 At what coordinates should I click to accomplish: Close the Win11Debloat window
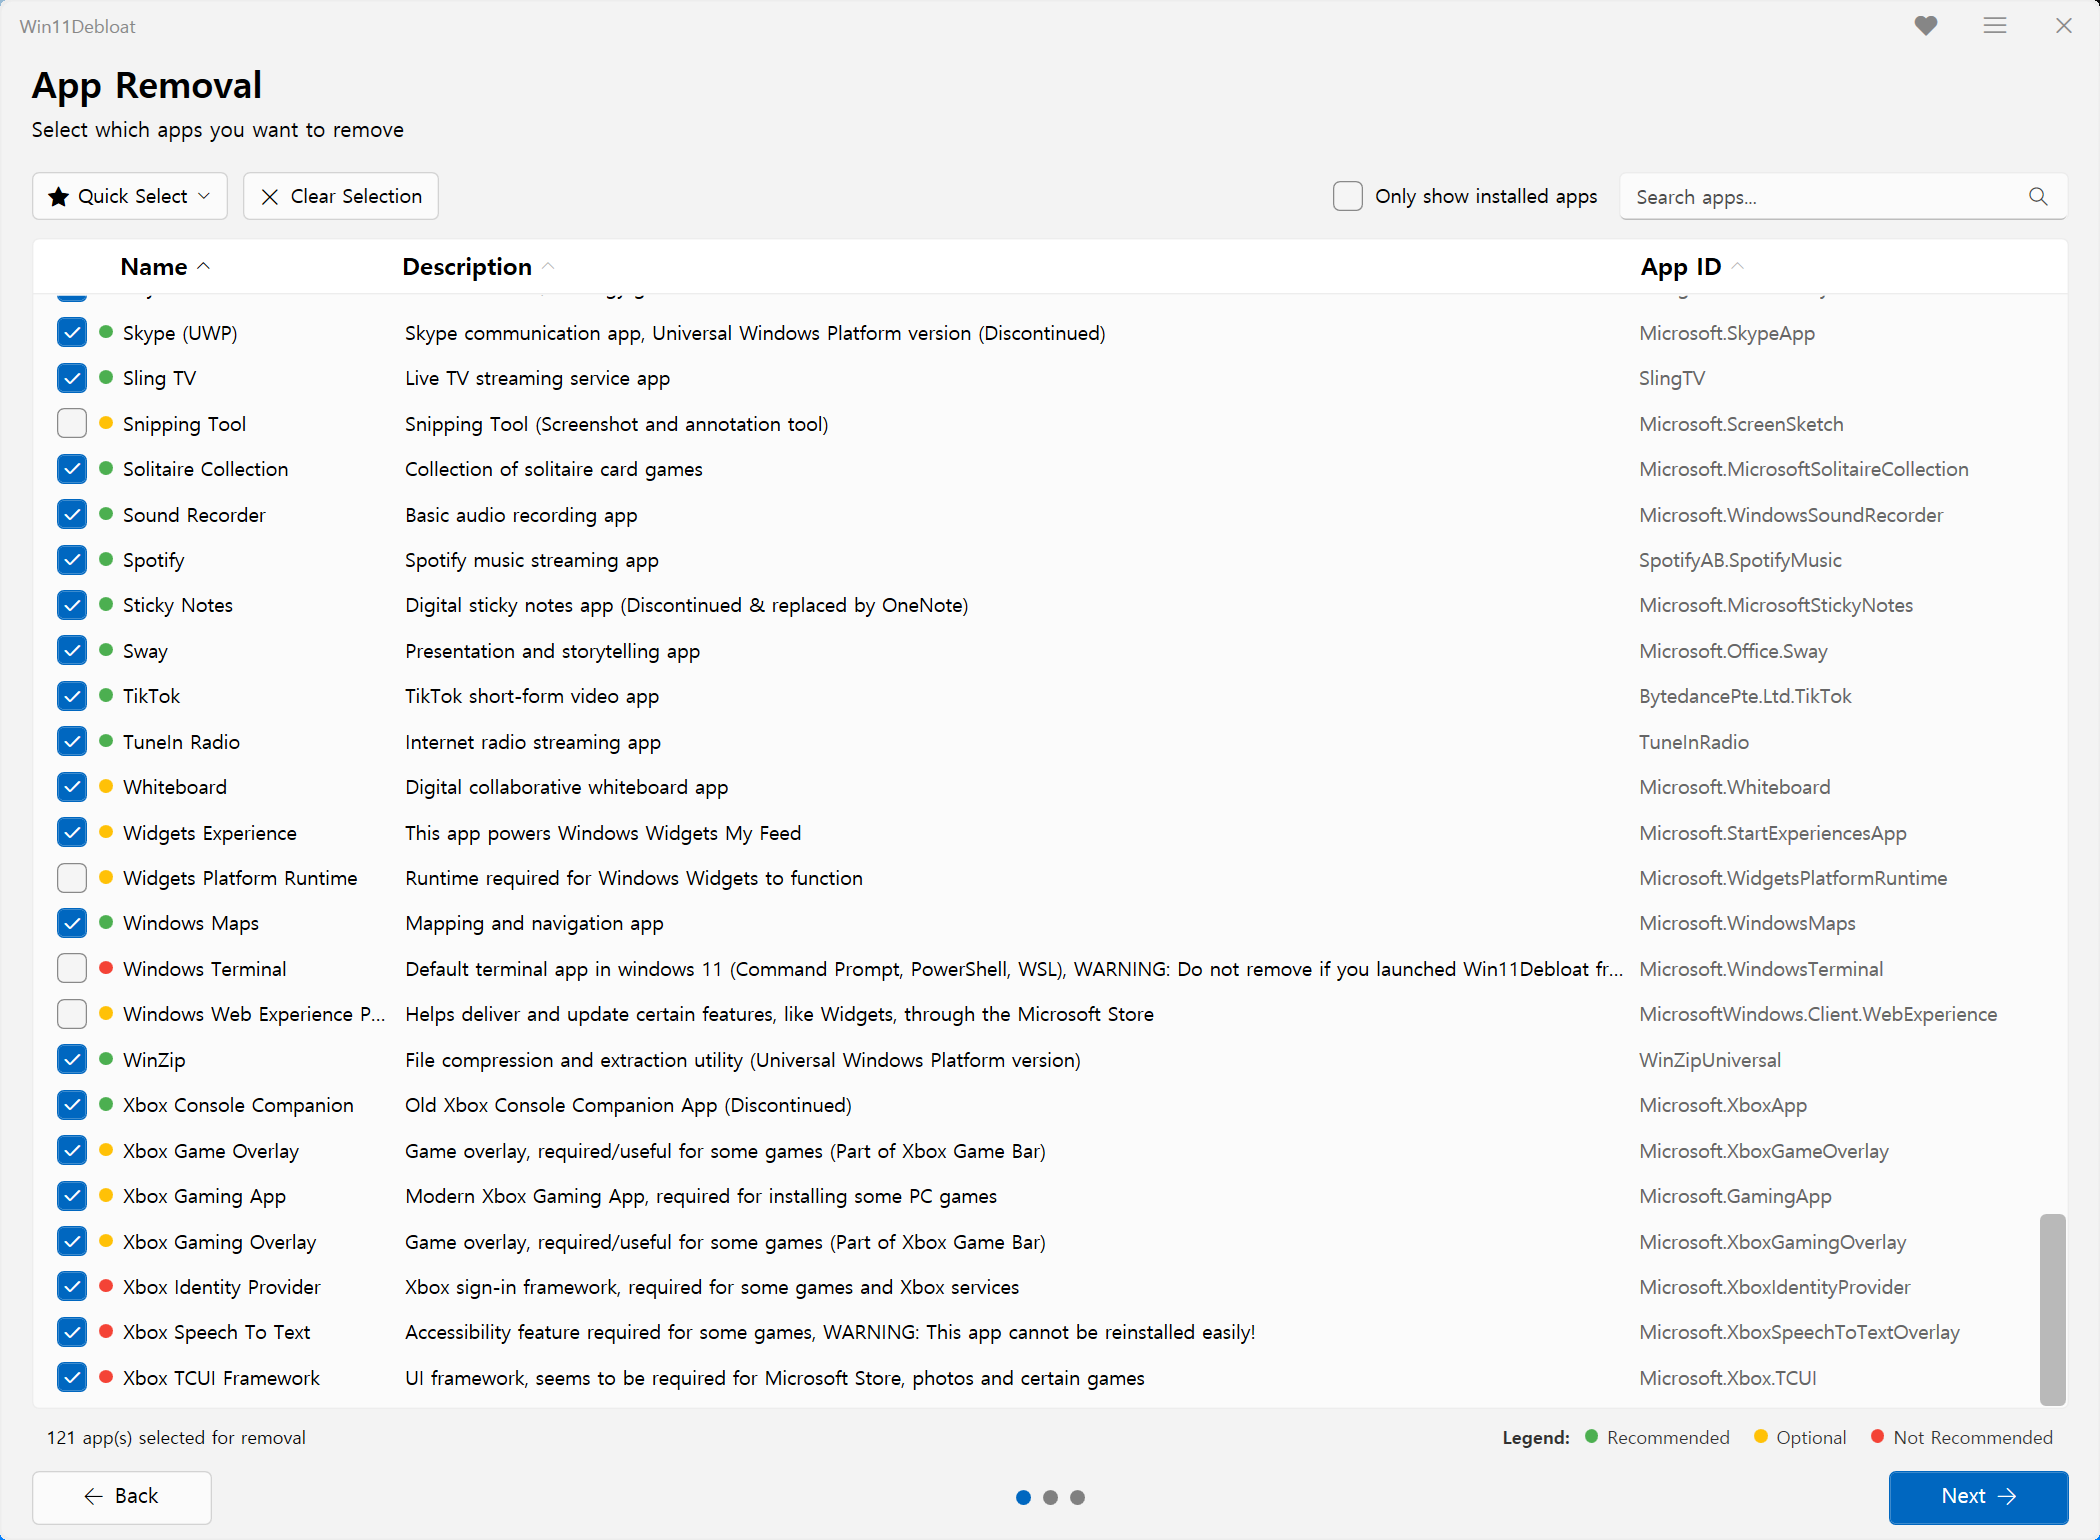tap(2064, 26)
